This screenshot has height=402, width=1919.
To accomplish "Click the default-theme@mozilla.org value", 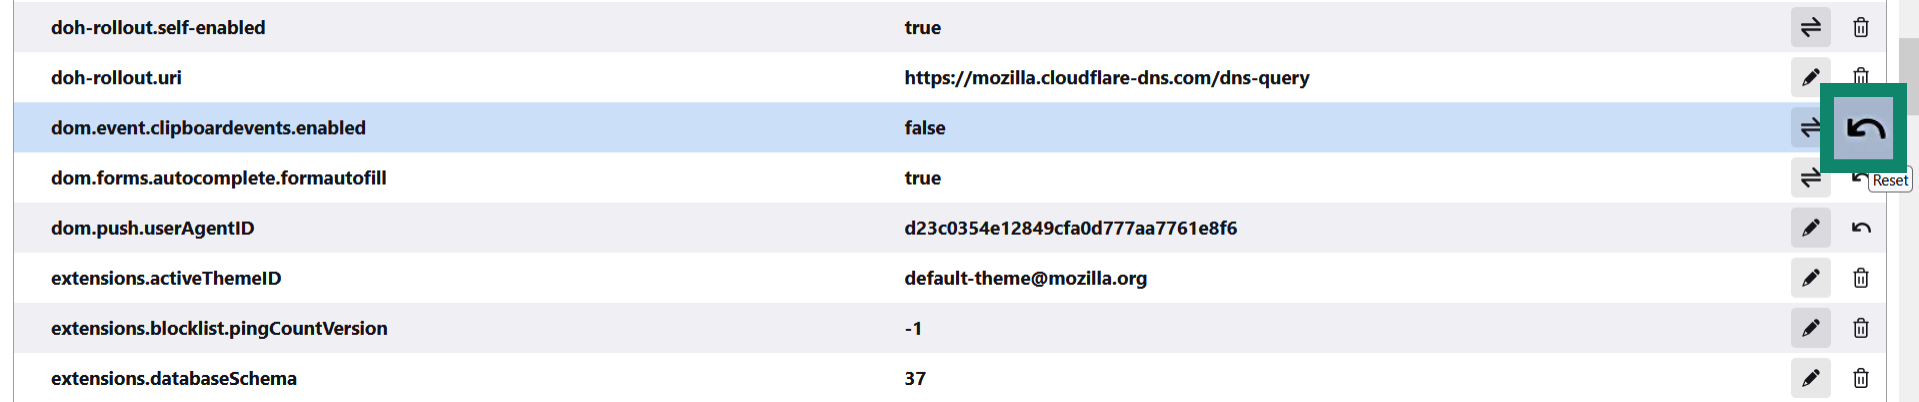I will pos(1025,278).
